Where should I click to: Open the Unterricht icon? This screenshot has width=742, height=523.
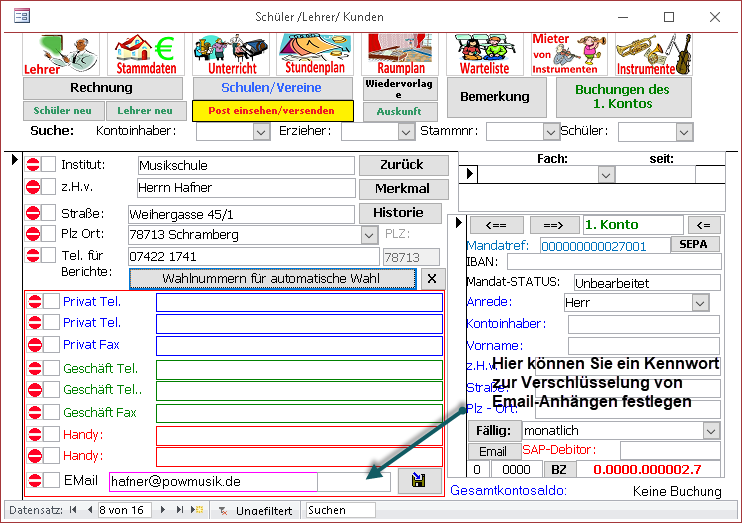pos(231,54)
